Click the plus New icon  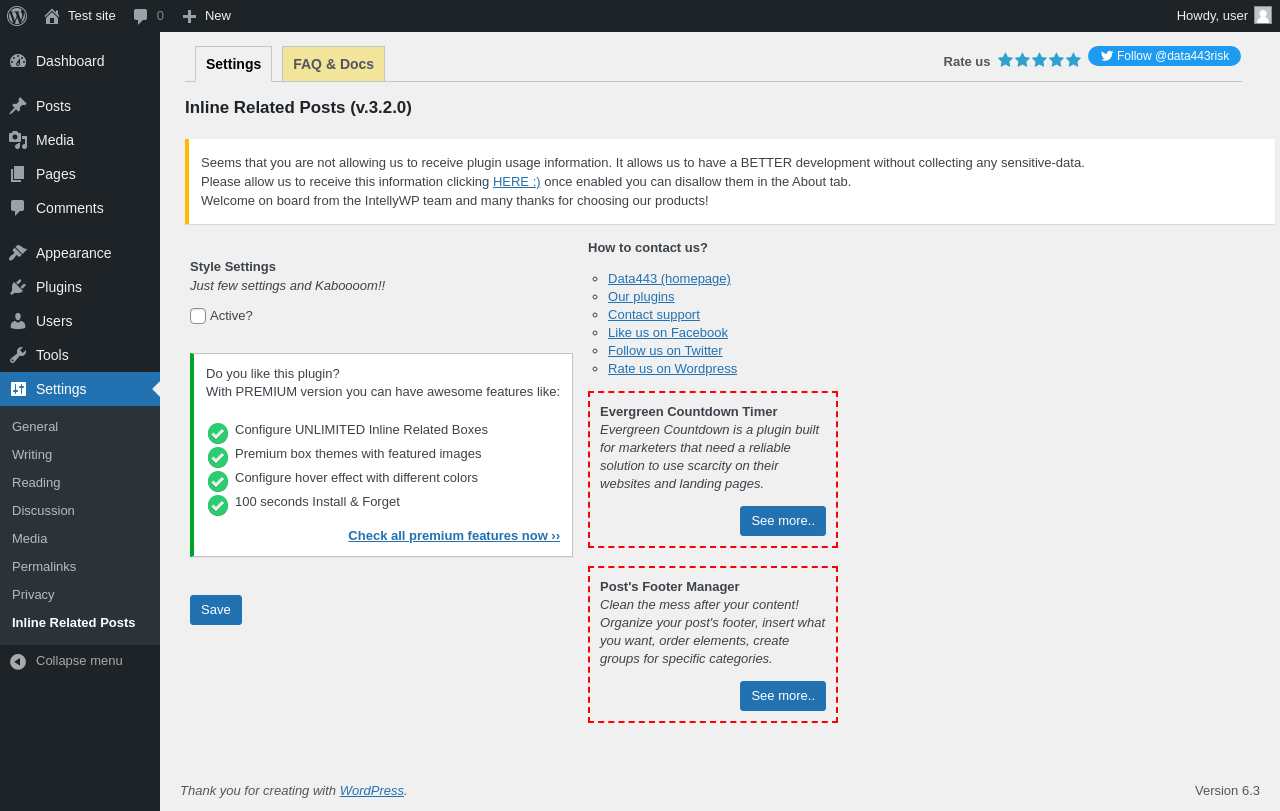tap(189, 16)
